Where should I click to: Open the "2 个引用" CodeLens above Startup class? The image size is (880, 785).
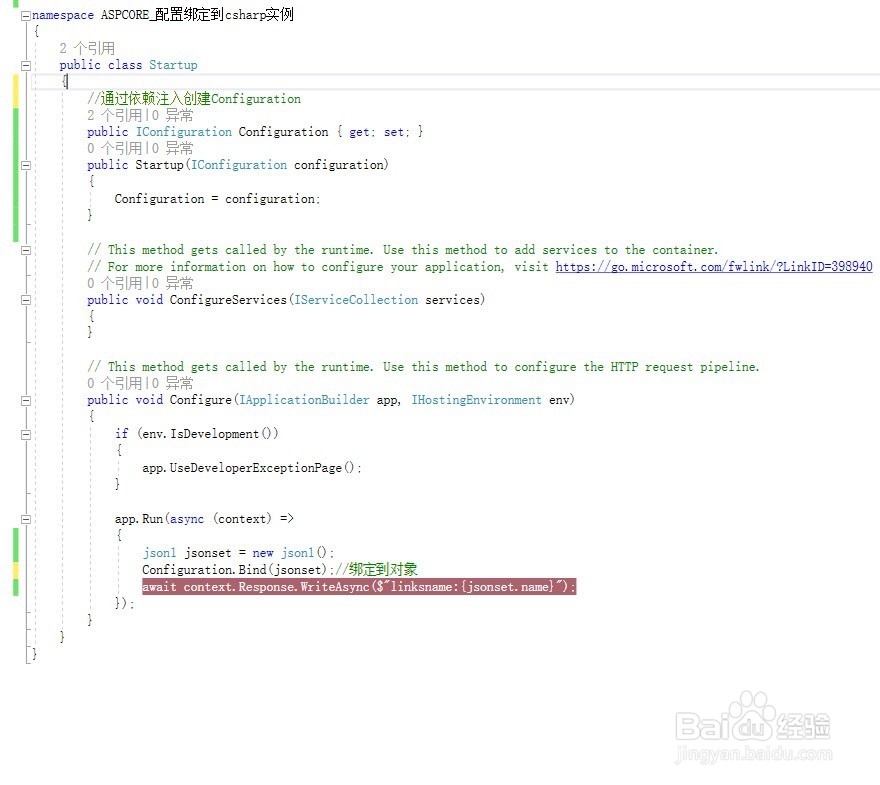point(87,48)
